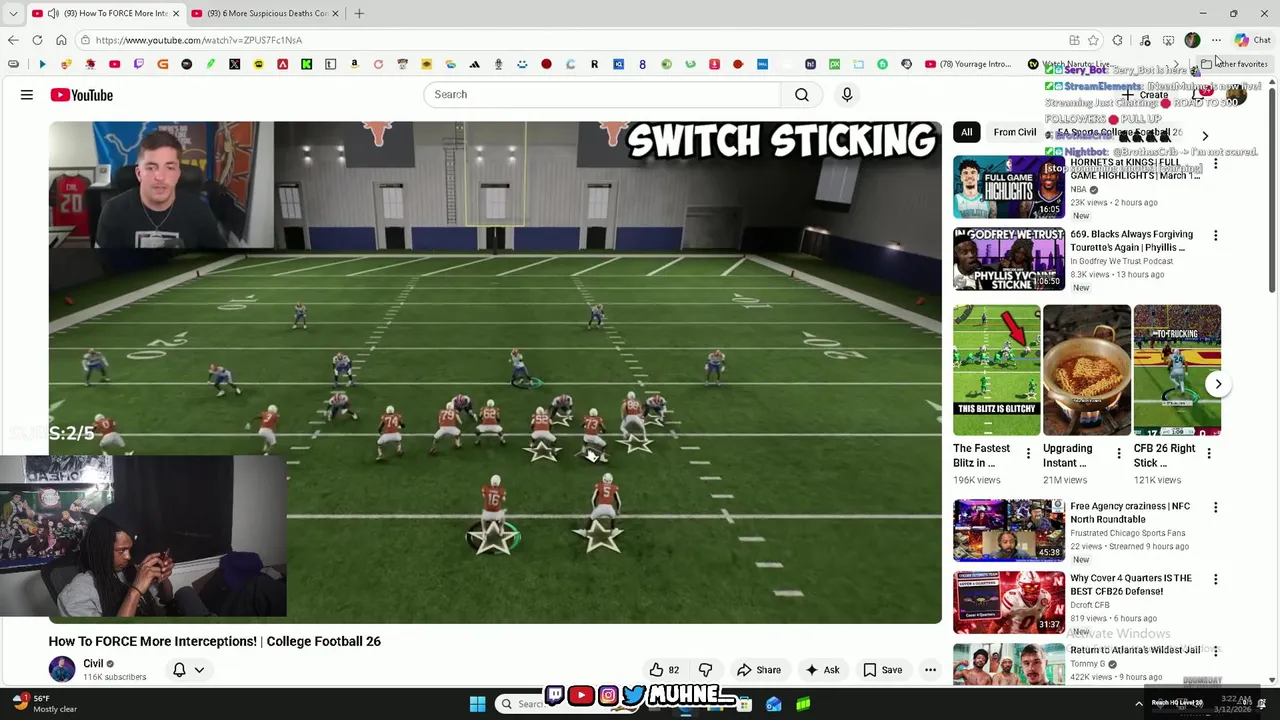Open options for Why Cover 4 Quarters video
Image resolution: width=1280 pixels, height=720 pixels.
[1215, 580]
